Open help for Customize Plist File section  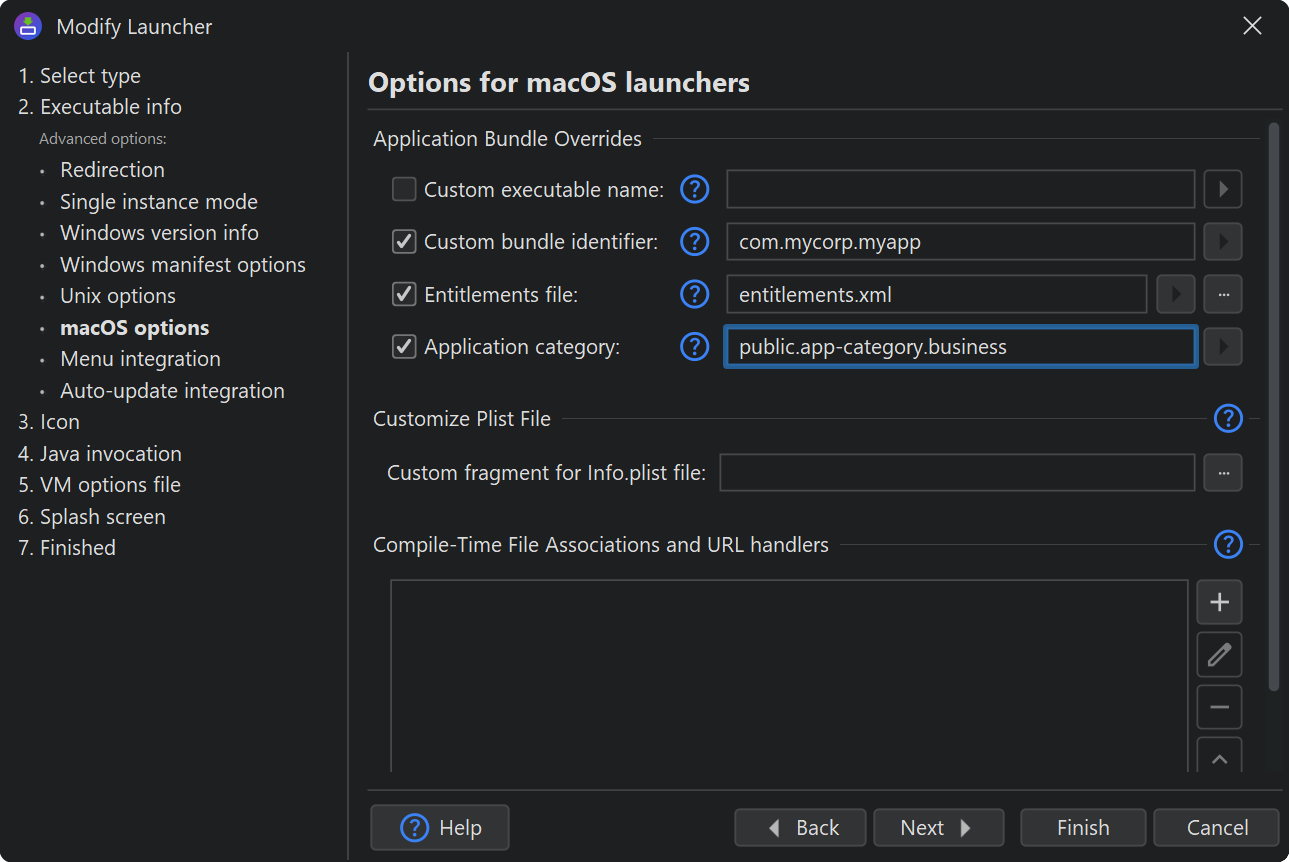point(1227,419)
